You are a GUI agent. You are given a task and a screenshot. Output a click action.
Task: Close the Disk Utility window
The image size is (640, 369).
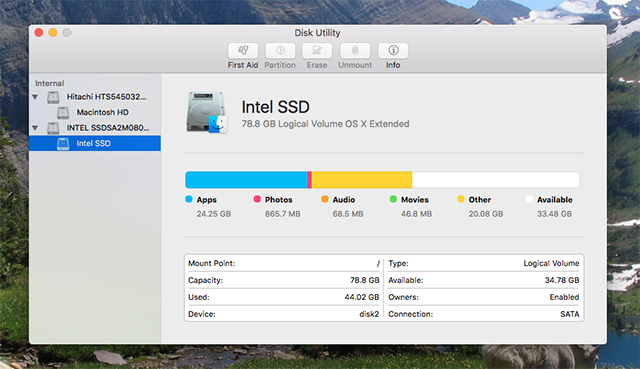39,33
